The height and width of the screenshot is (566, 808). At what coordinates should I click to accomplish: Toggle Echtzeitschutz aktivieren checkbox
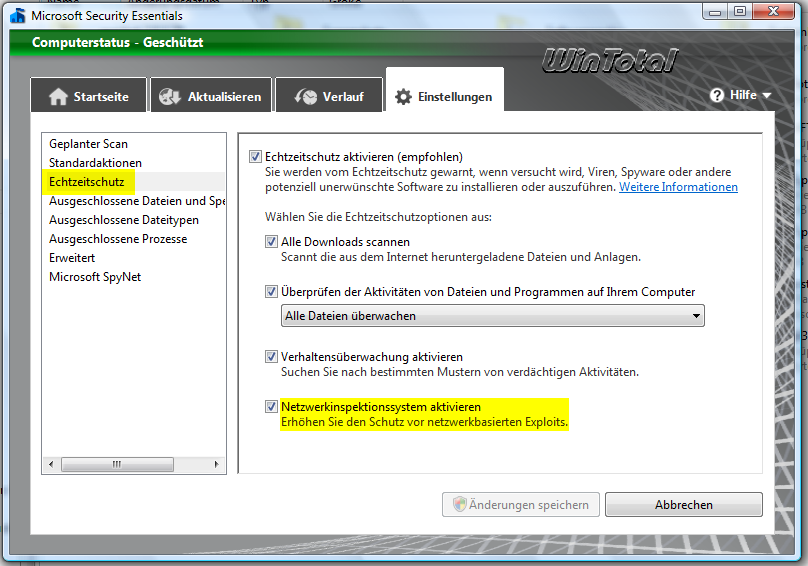(x=255, y=156)
